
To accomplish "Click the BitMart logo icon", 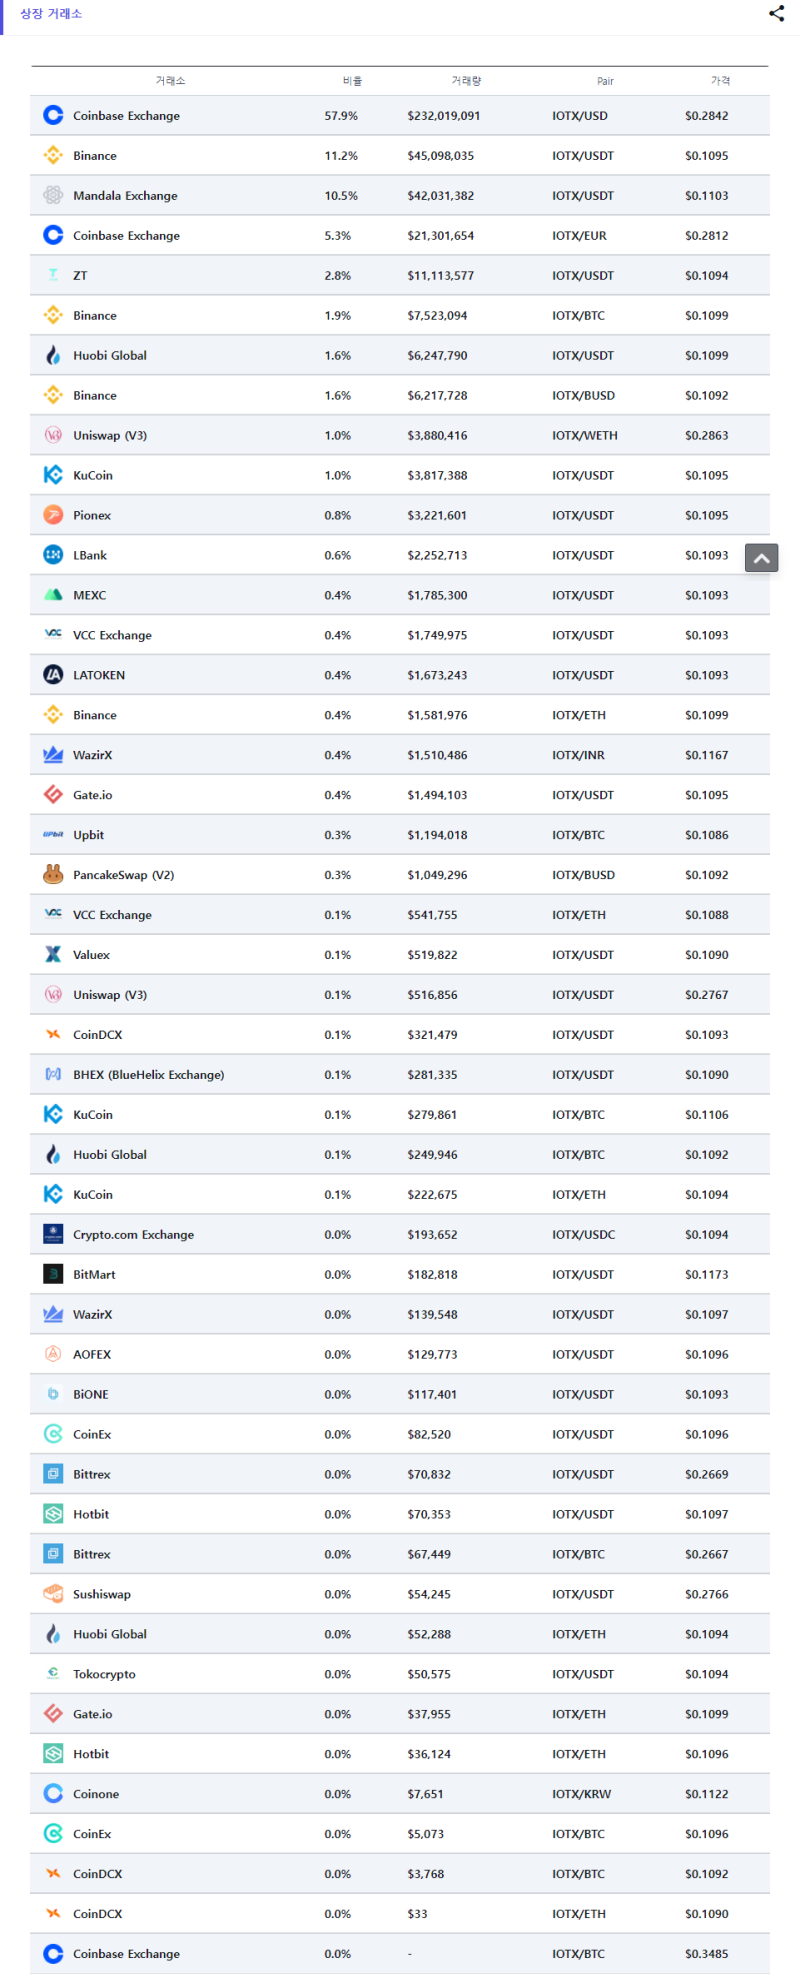I will 53,1275.
